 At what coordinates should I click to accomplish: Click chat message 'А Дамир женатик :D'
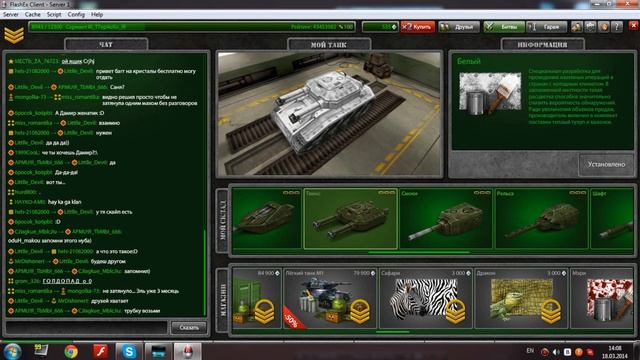coord(80,113)
